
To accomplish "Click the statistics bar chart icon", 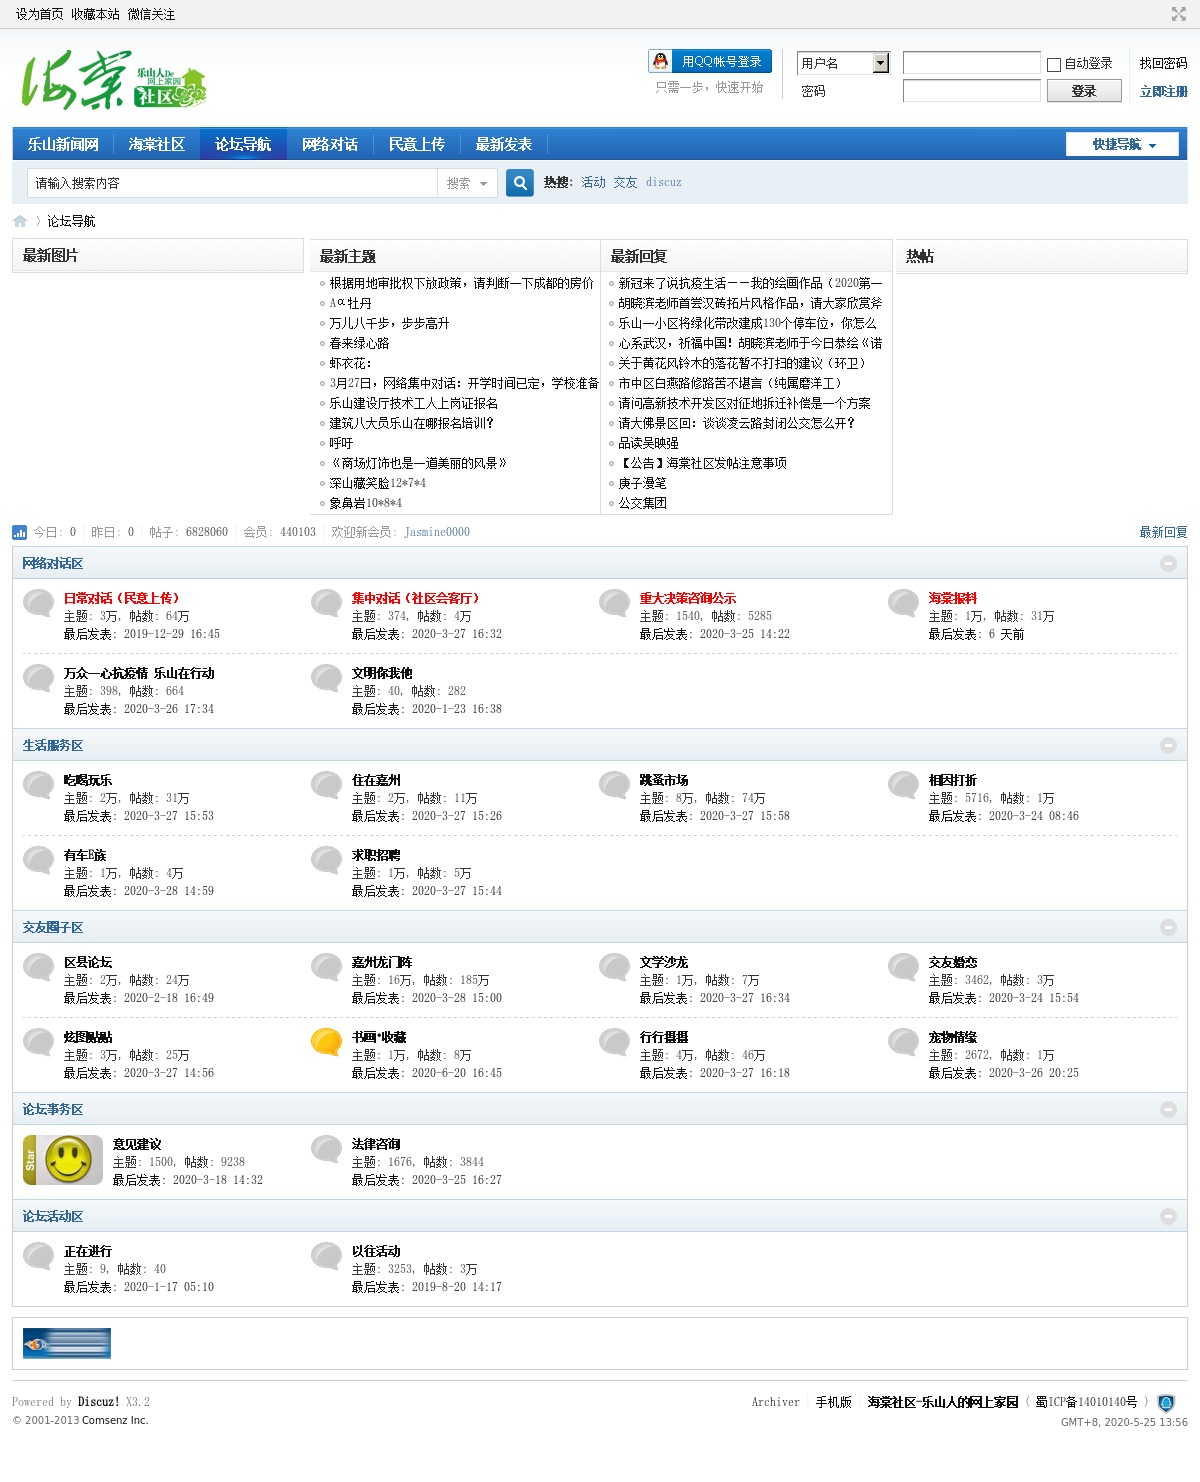I will click(20, 532).
